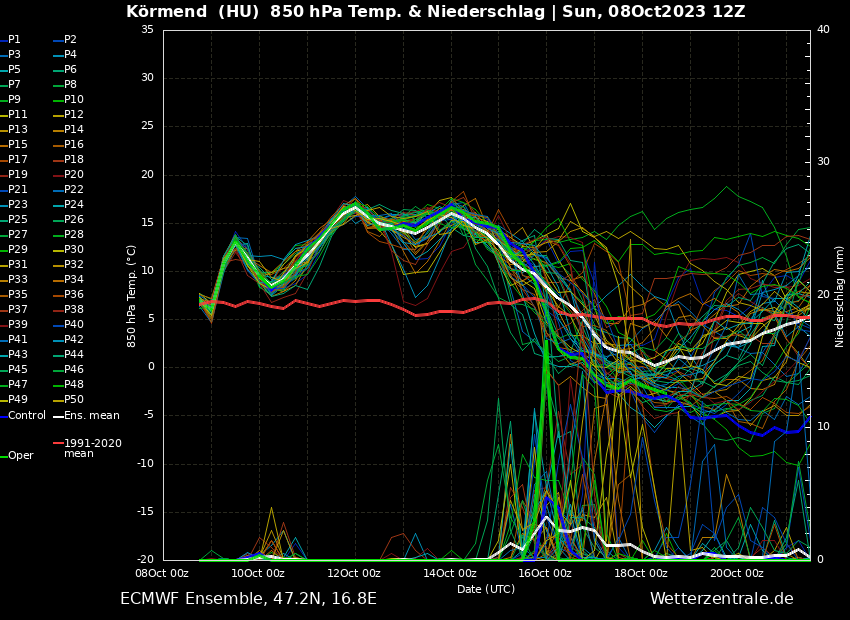Click the Wetterzentrale.de text

coord(721,599)
